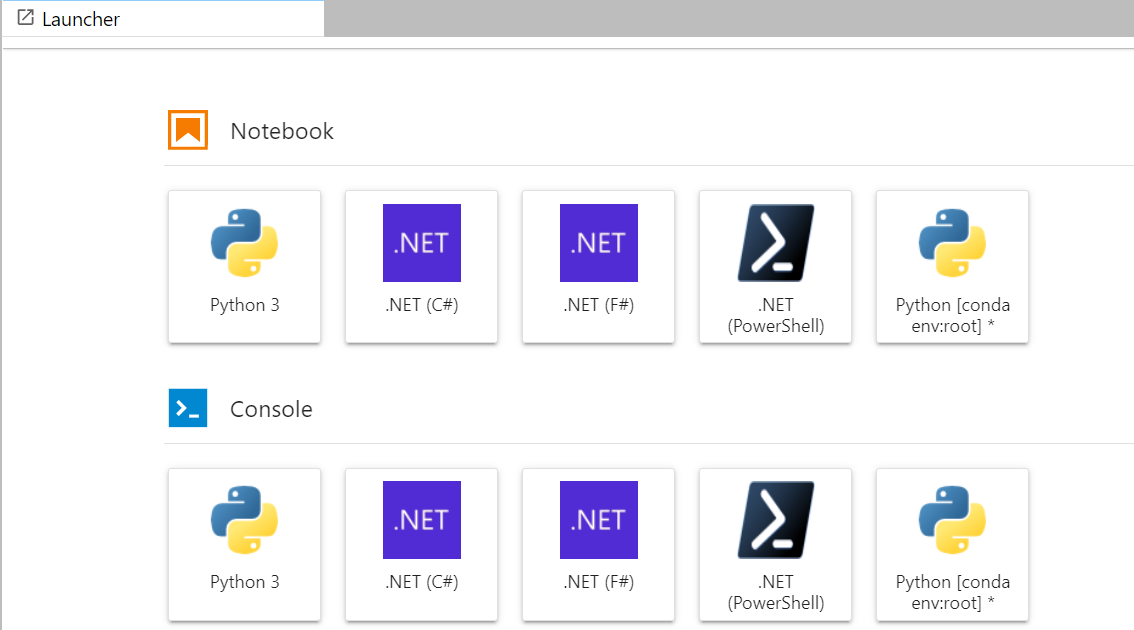Click the Console section heading
The height and width of the screenshot is (630, 1134).
[271, 408]
